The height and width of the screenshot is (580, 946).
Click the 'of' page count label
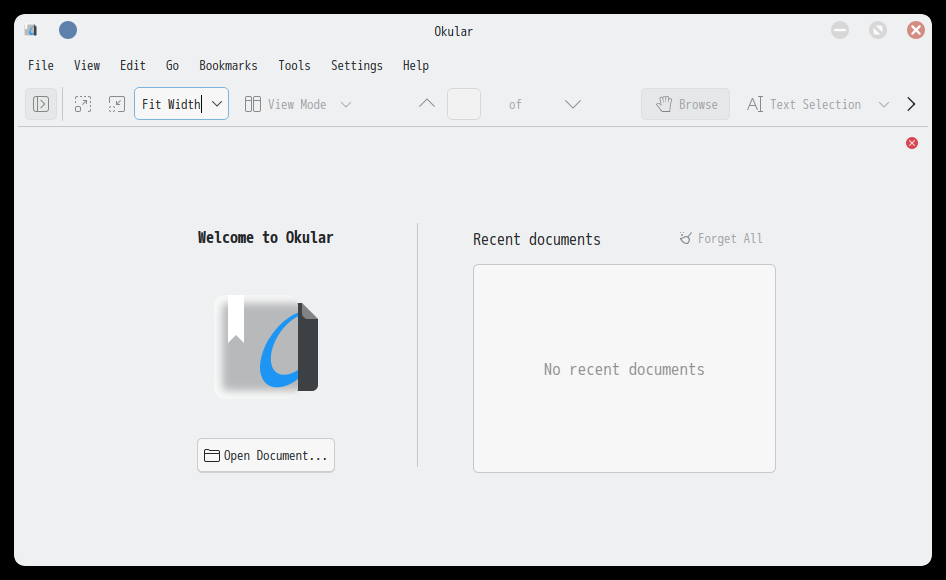click(x=515, y=104)
